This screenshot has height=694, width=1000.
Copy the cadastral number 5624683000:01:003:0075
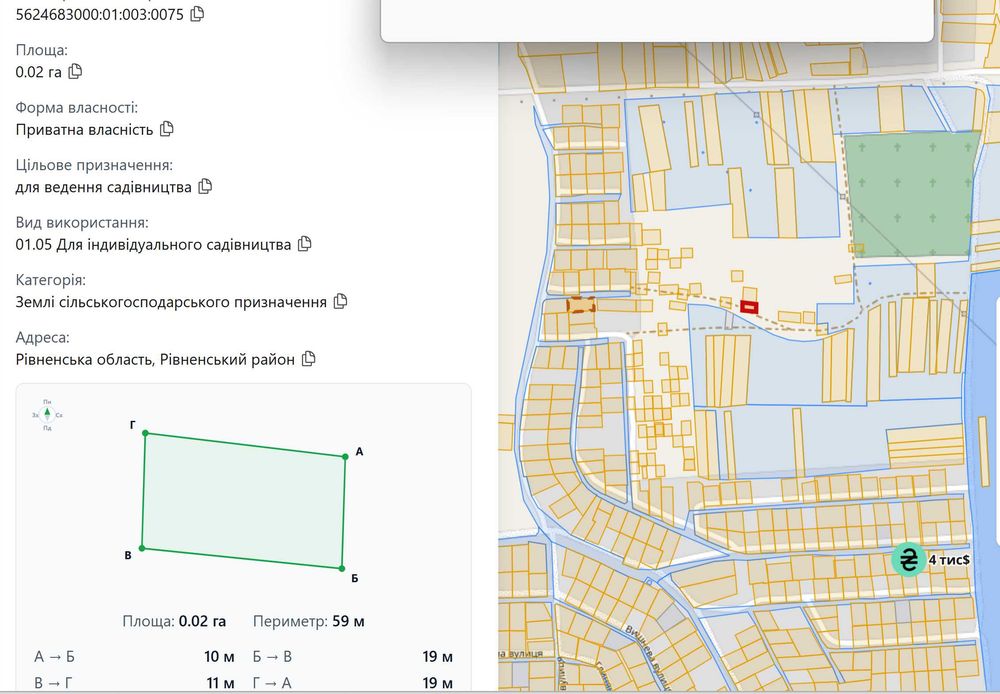pos(198,13)
